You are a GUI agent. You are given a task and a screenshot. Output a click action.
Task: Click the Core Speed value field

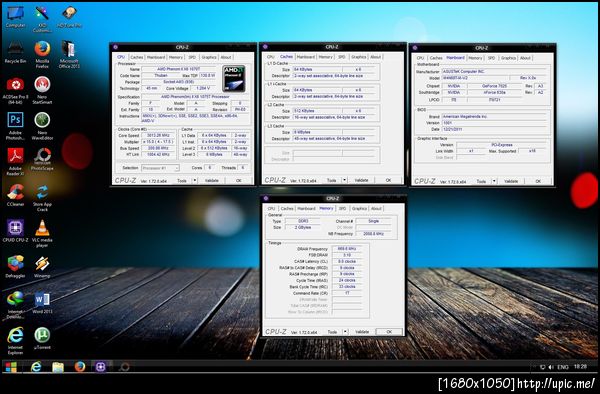point(158,135)
